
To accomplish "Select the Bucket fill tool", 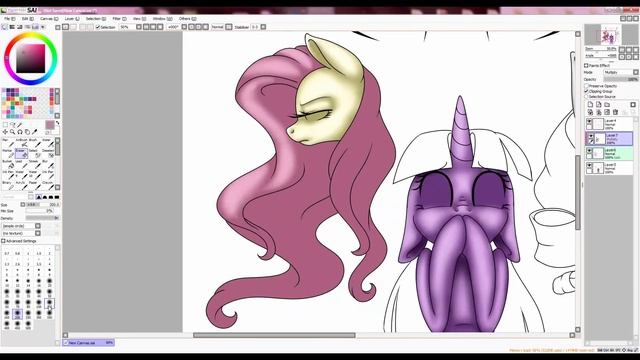I will 9,164.
